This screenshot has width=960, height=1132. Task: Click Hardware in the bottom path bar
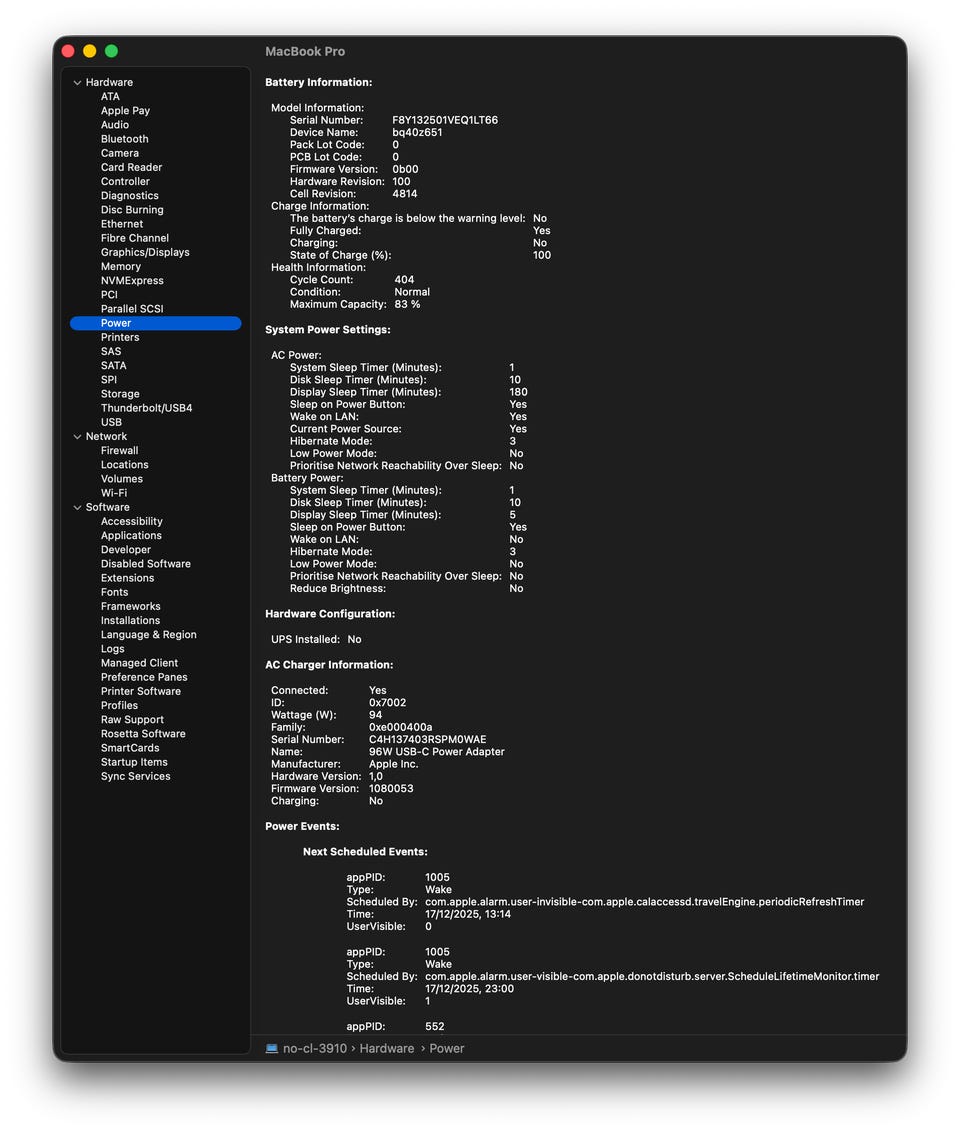click(387, 1048)
